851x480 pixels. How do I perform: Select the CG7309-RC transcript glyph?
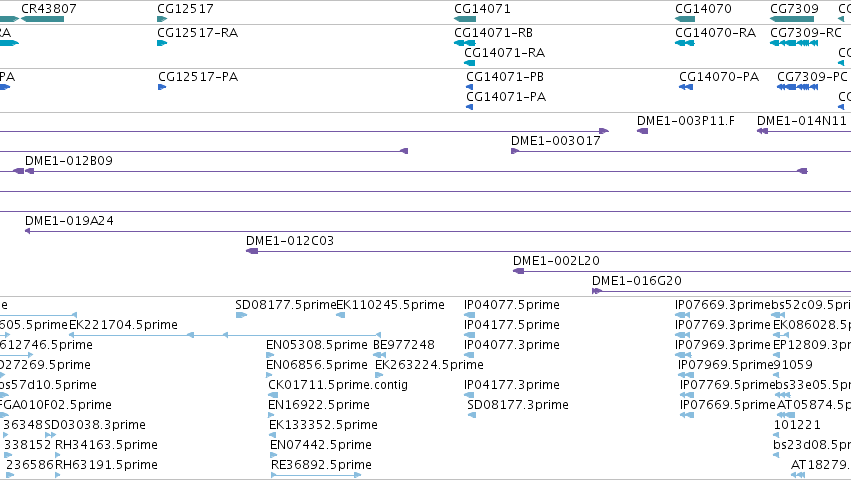(x=794, y=43)
